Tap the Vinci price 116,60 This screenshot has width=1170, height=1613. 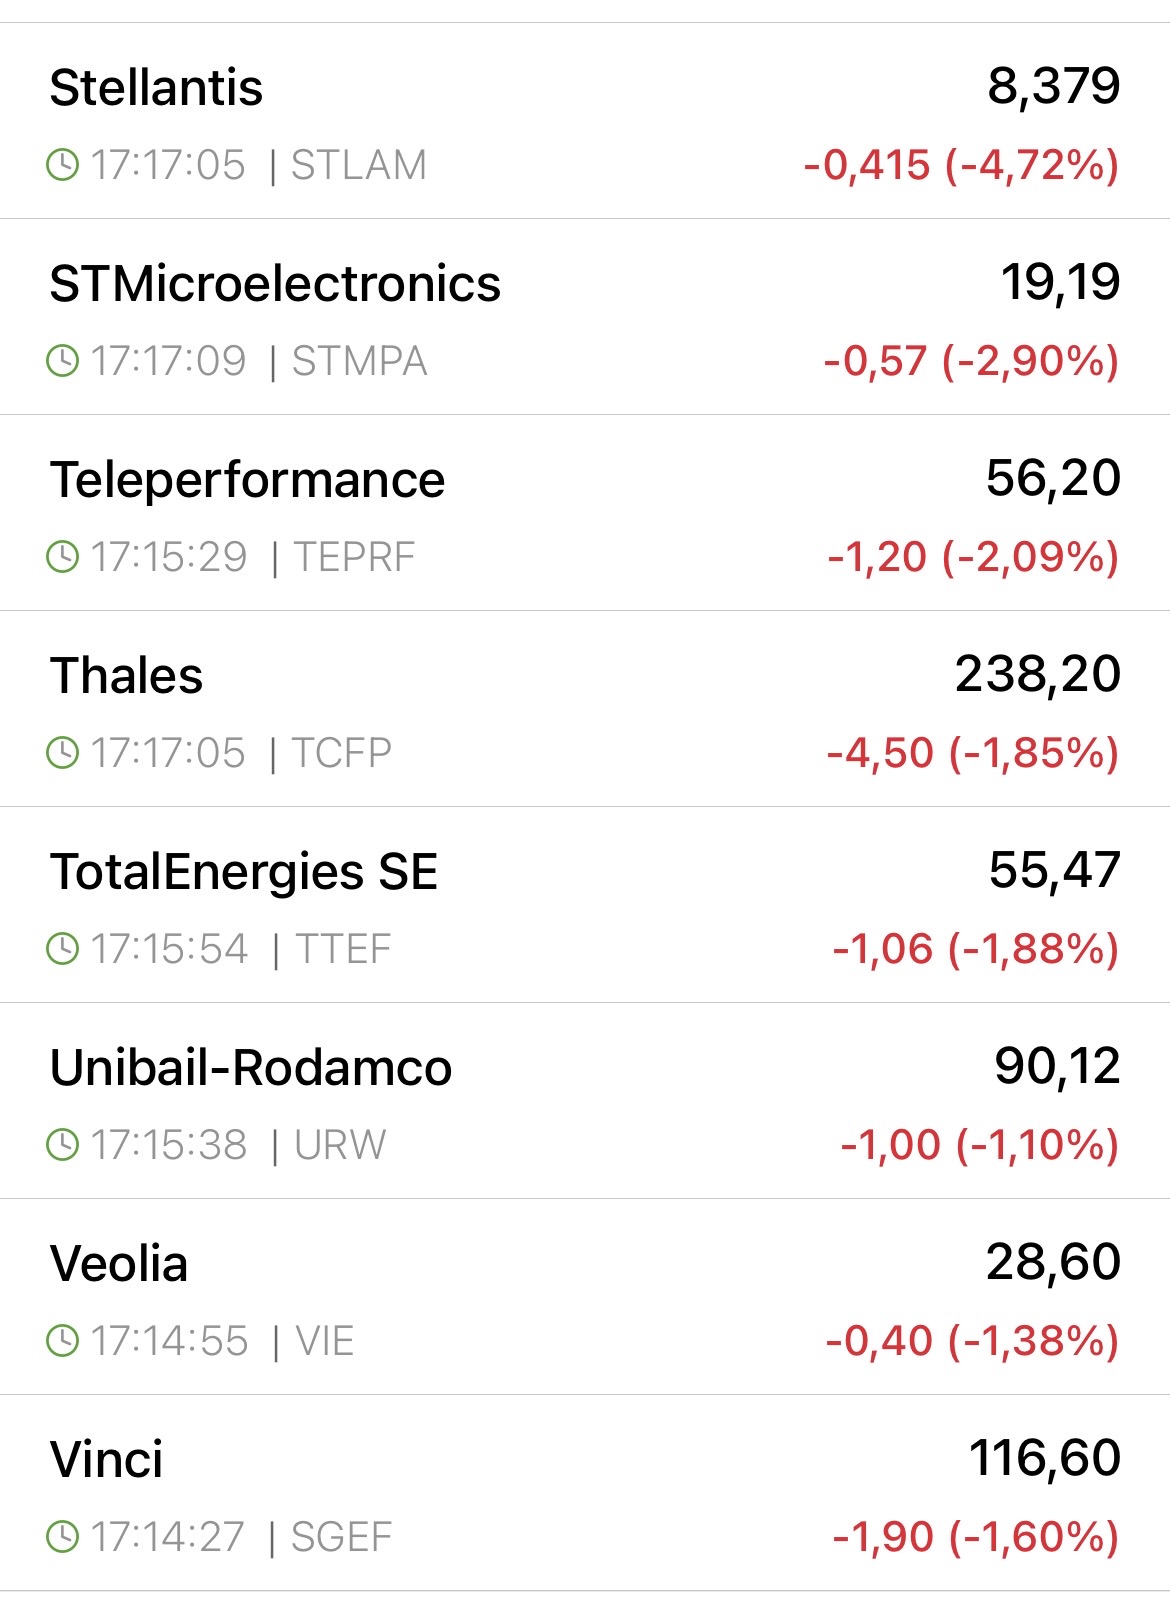tap(1044, 1458)
